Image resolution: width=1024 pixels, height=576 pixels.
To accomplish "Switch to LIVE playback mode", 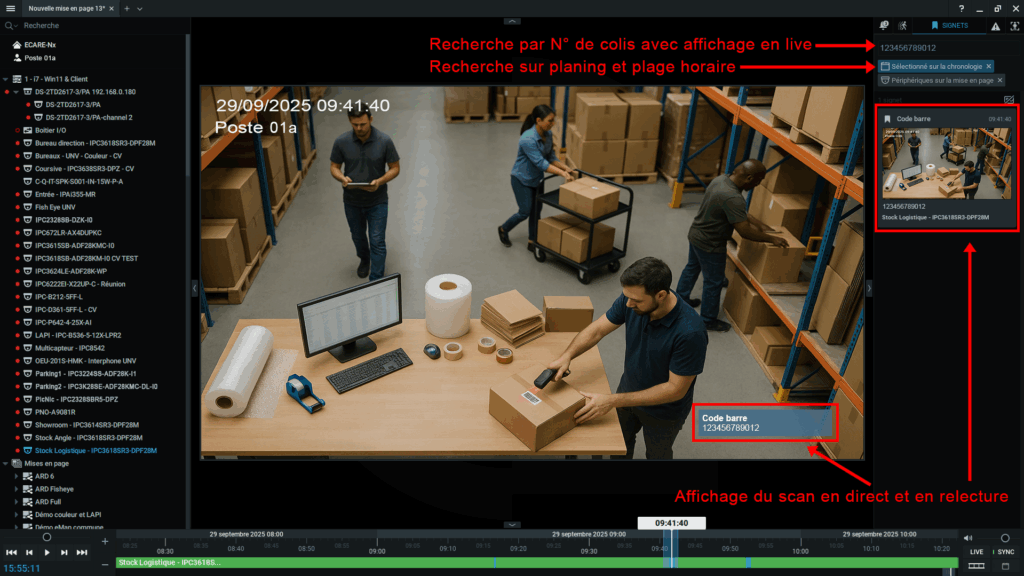I will 976,551.
